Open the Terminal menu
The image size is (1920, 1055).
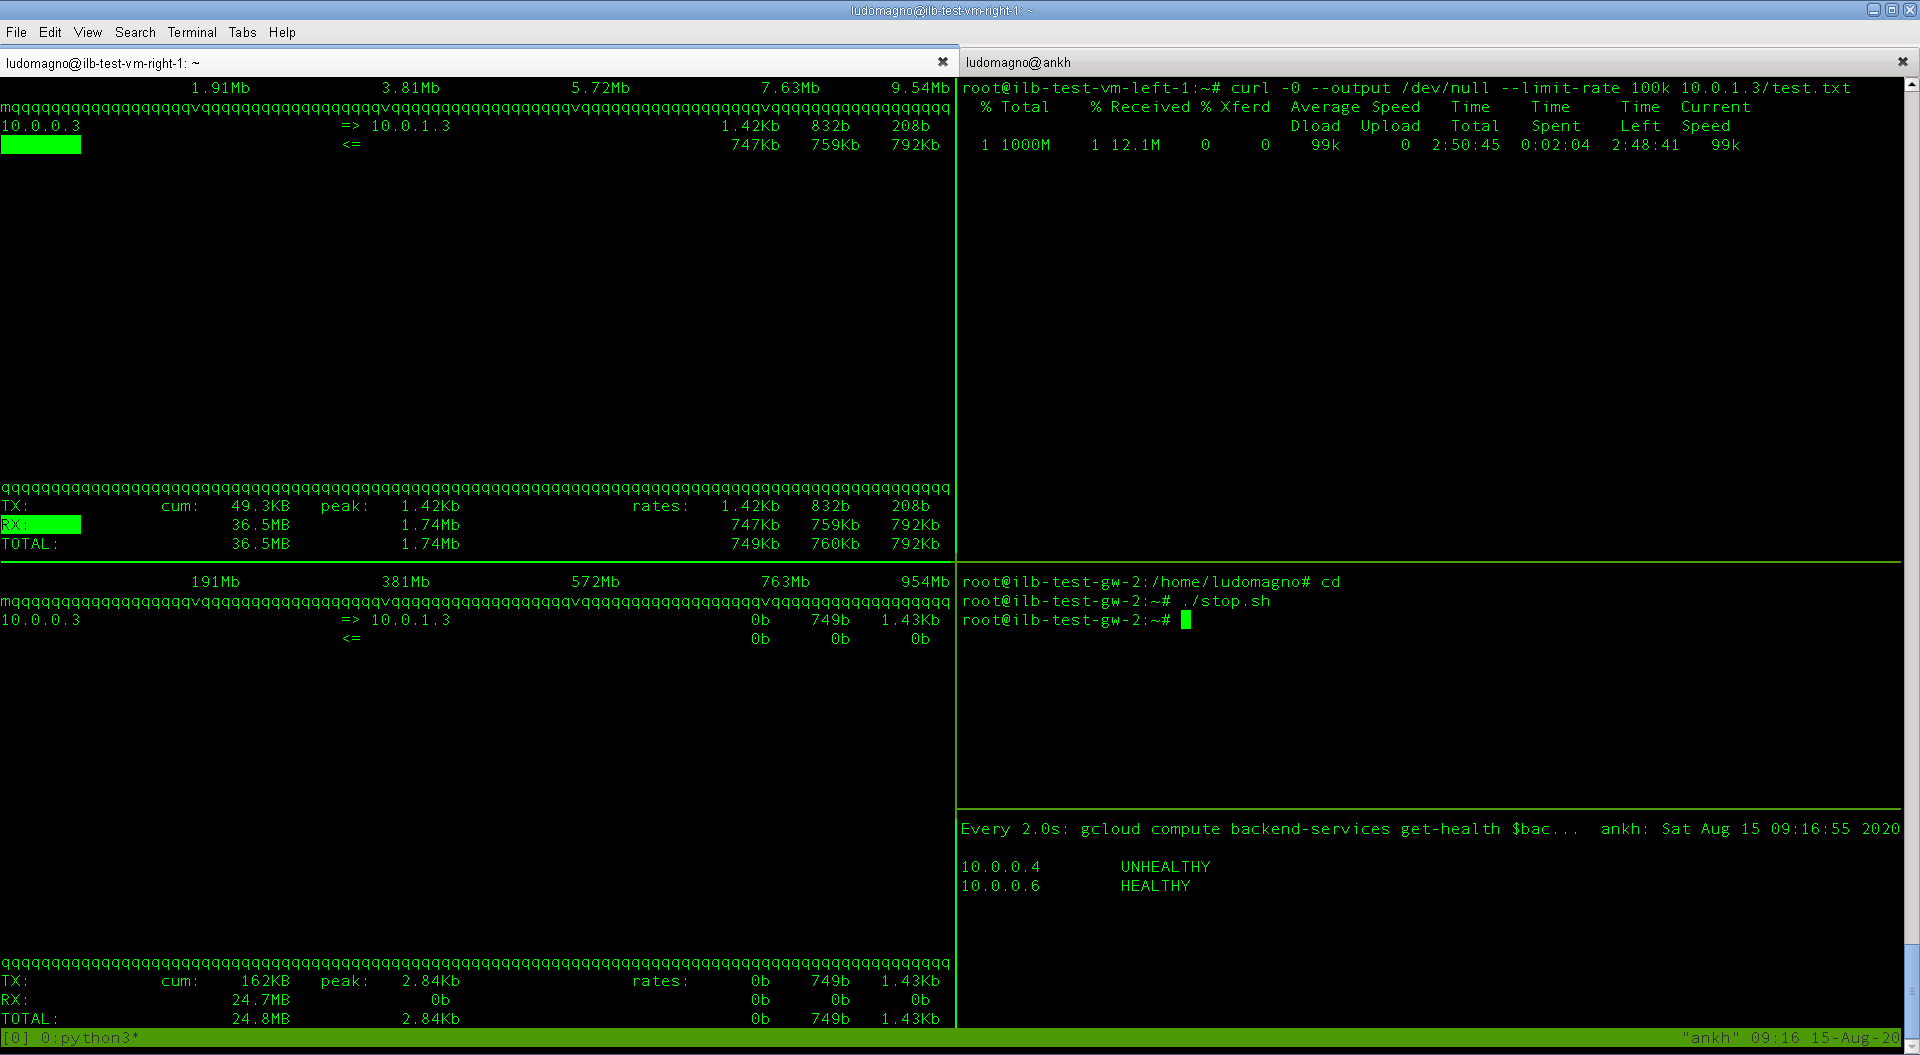tap(192, 32)
